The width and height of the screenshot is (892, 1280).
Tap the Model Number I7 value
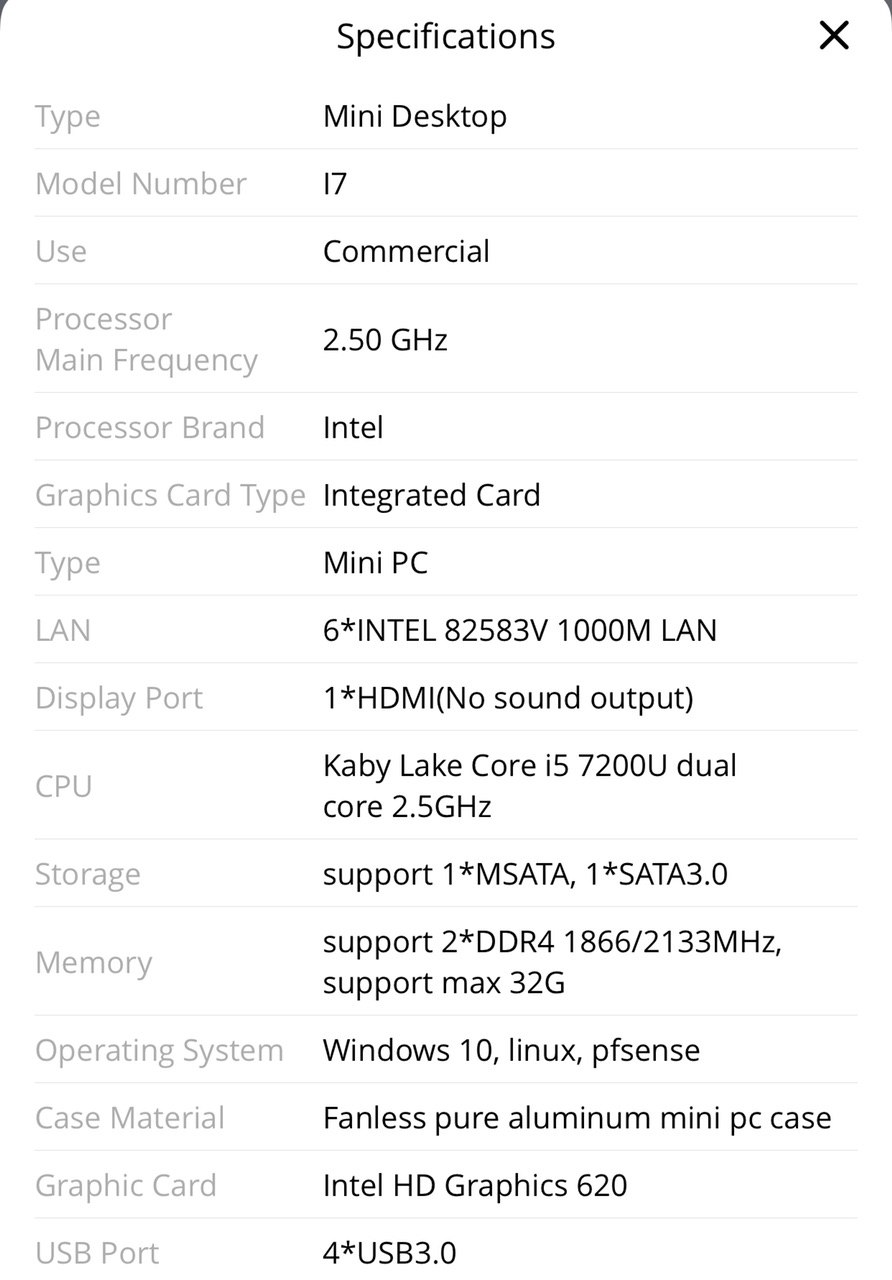pyautogui.click(x=335, y=184)
